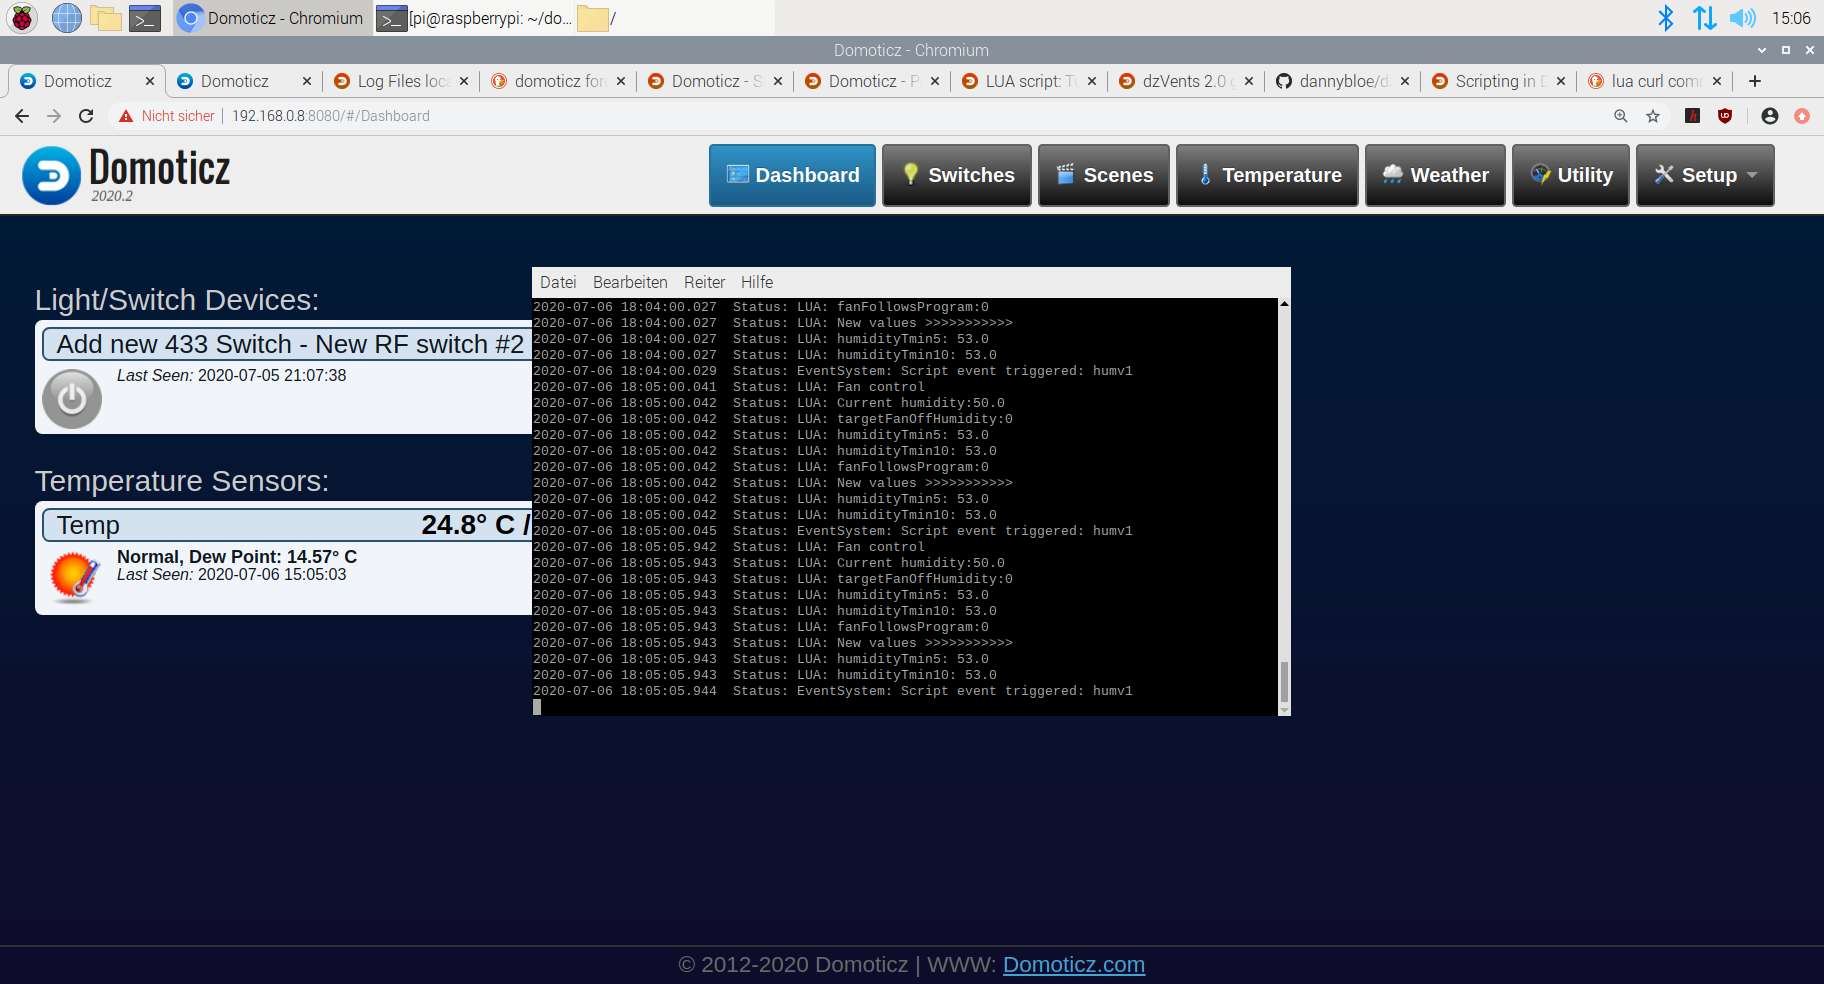Switch to the 'Scripting in' tab
The width and height of the screenshot is (1824, 984).
[x=1498, y=81]
